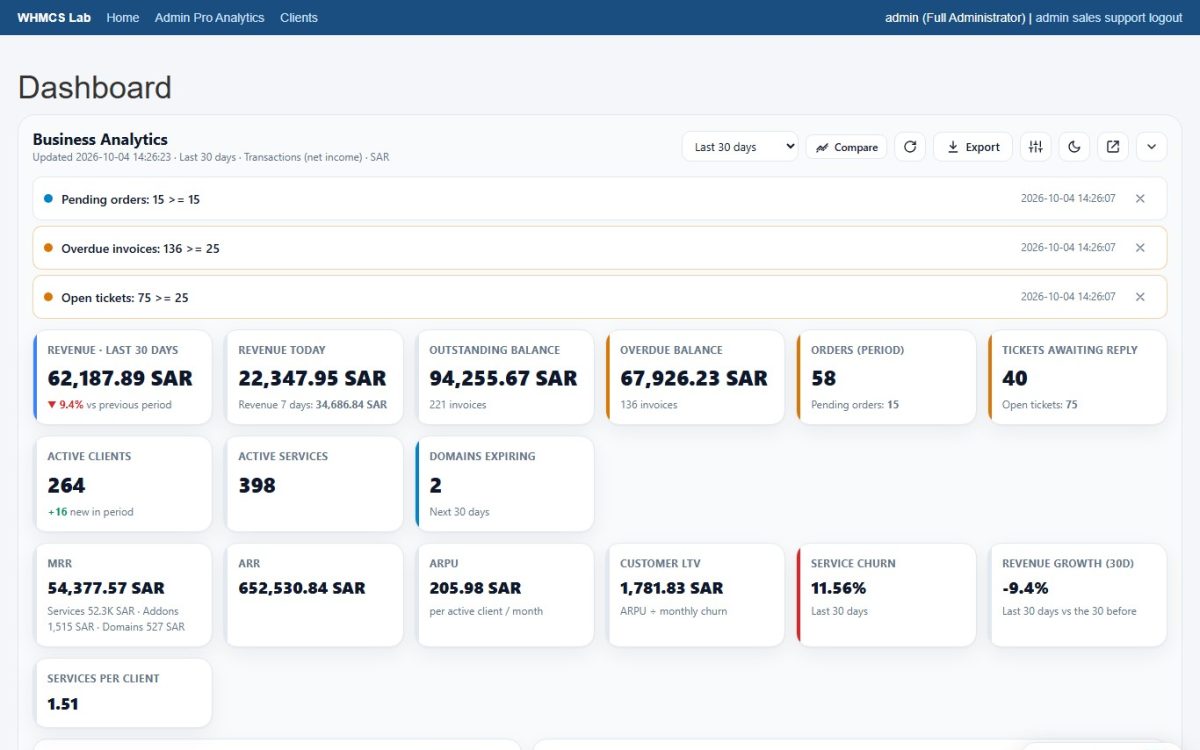Open the sliders settings icon
This screenshot has width=1200, height=750.
click(1036, 147)
